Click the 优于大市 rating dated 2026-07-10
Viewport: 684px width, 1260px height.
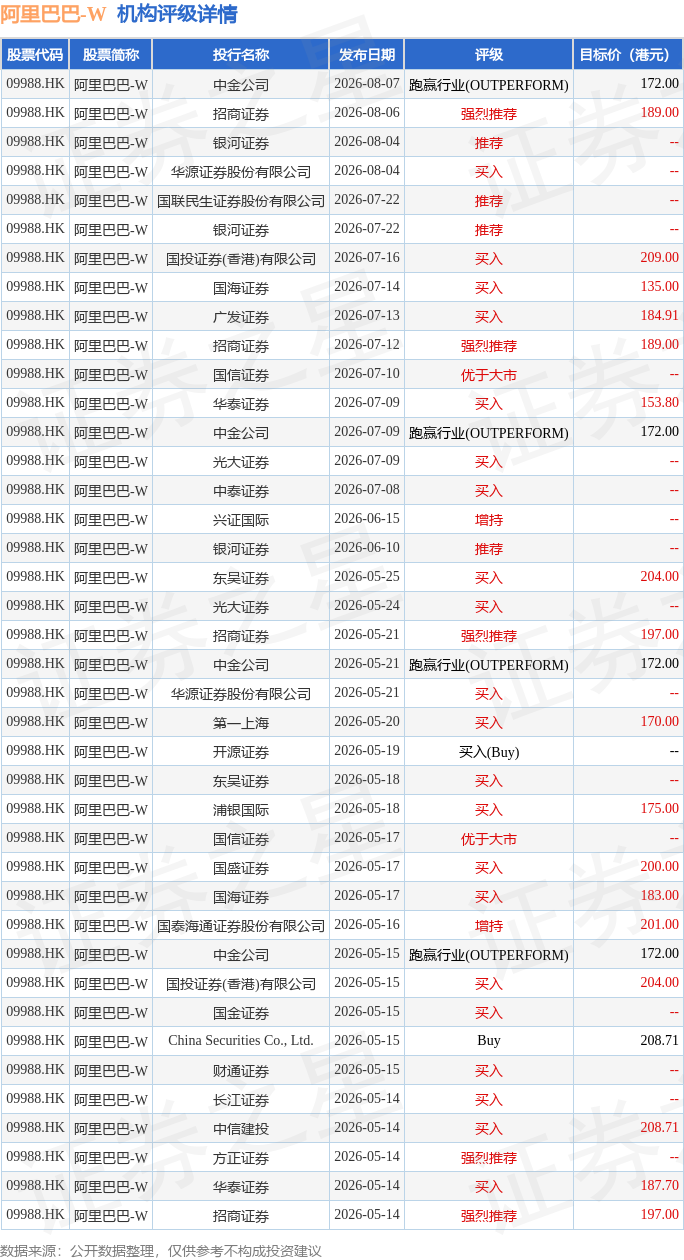pos(489,375)
